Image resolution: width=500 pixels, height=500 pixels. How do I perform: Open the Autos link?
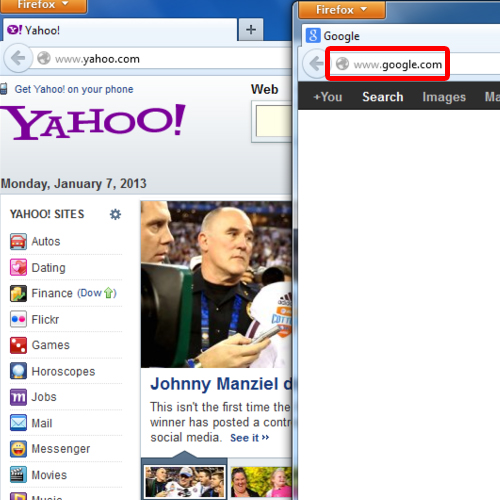coord(46,241)
